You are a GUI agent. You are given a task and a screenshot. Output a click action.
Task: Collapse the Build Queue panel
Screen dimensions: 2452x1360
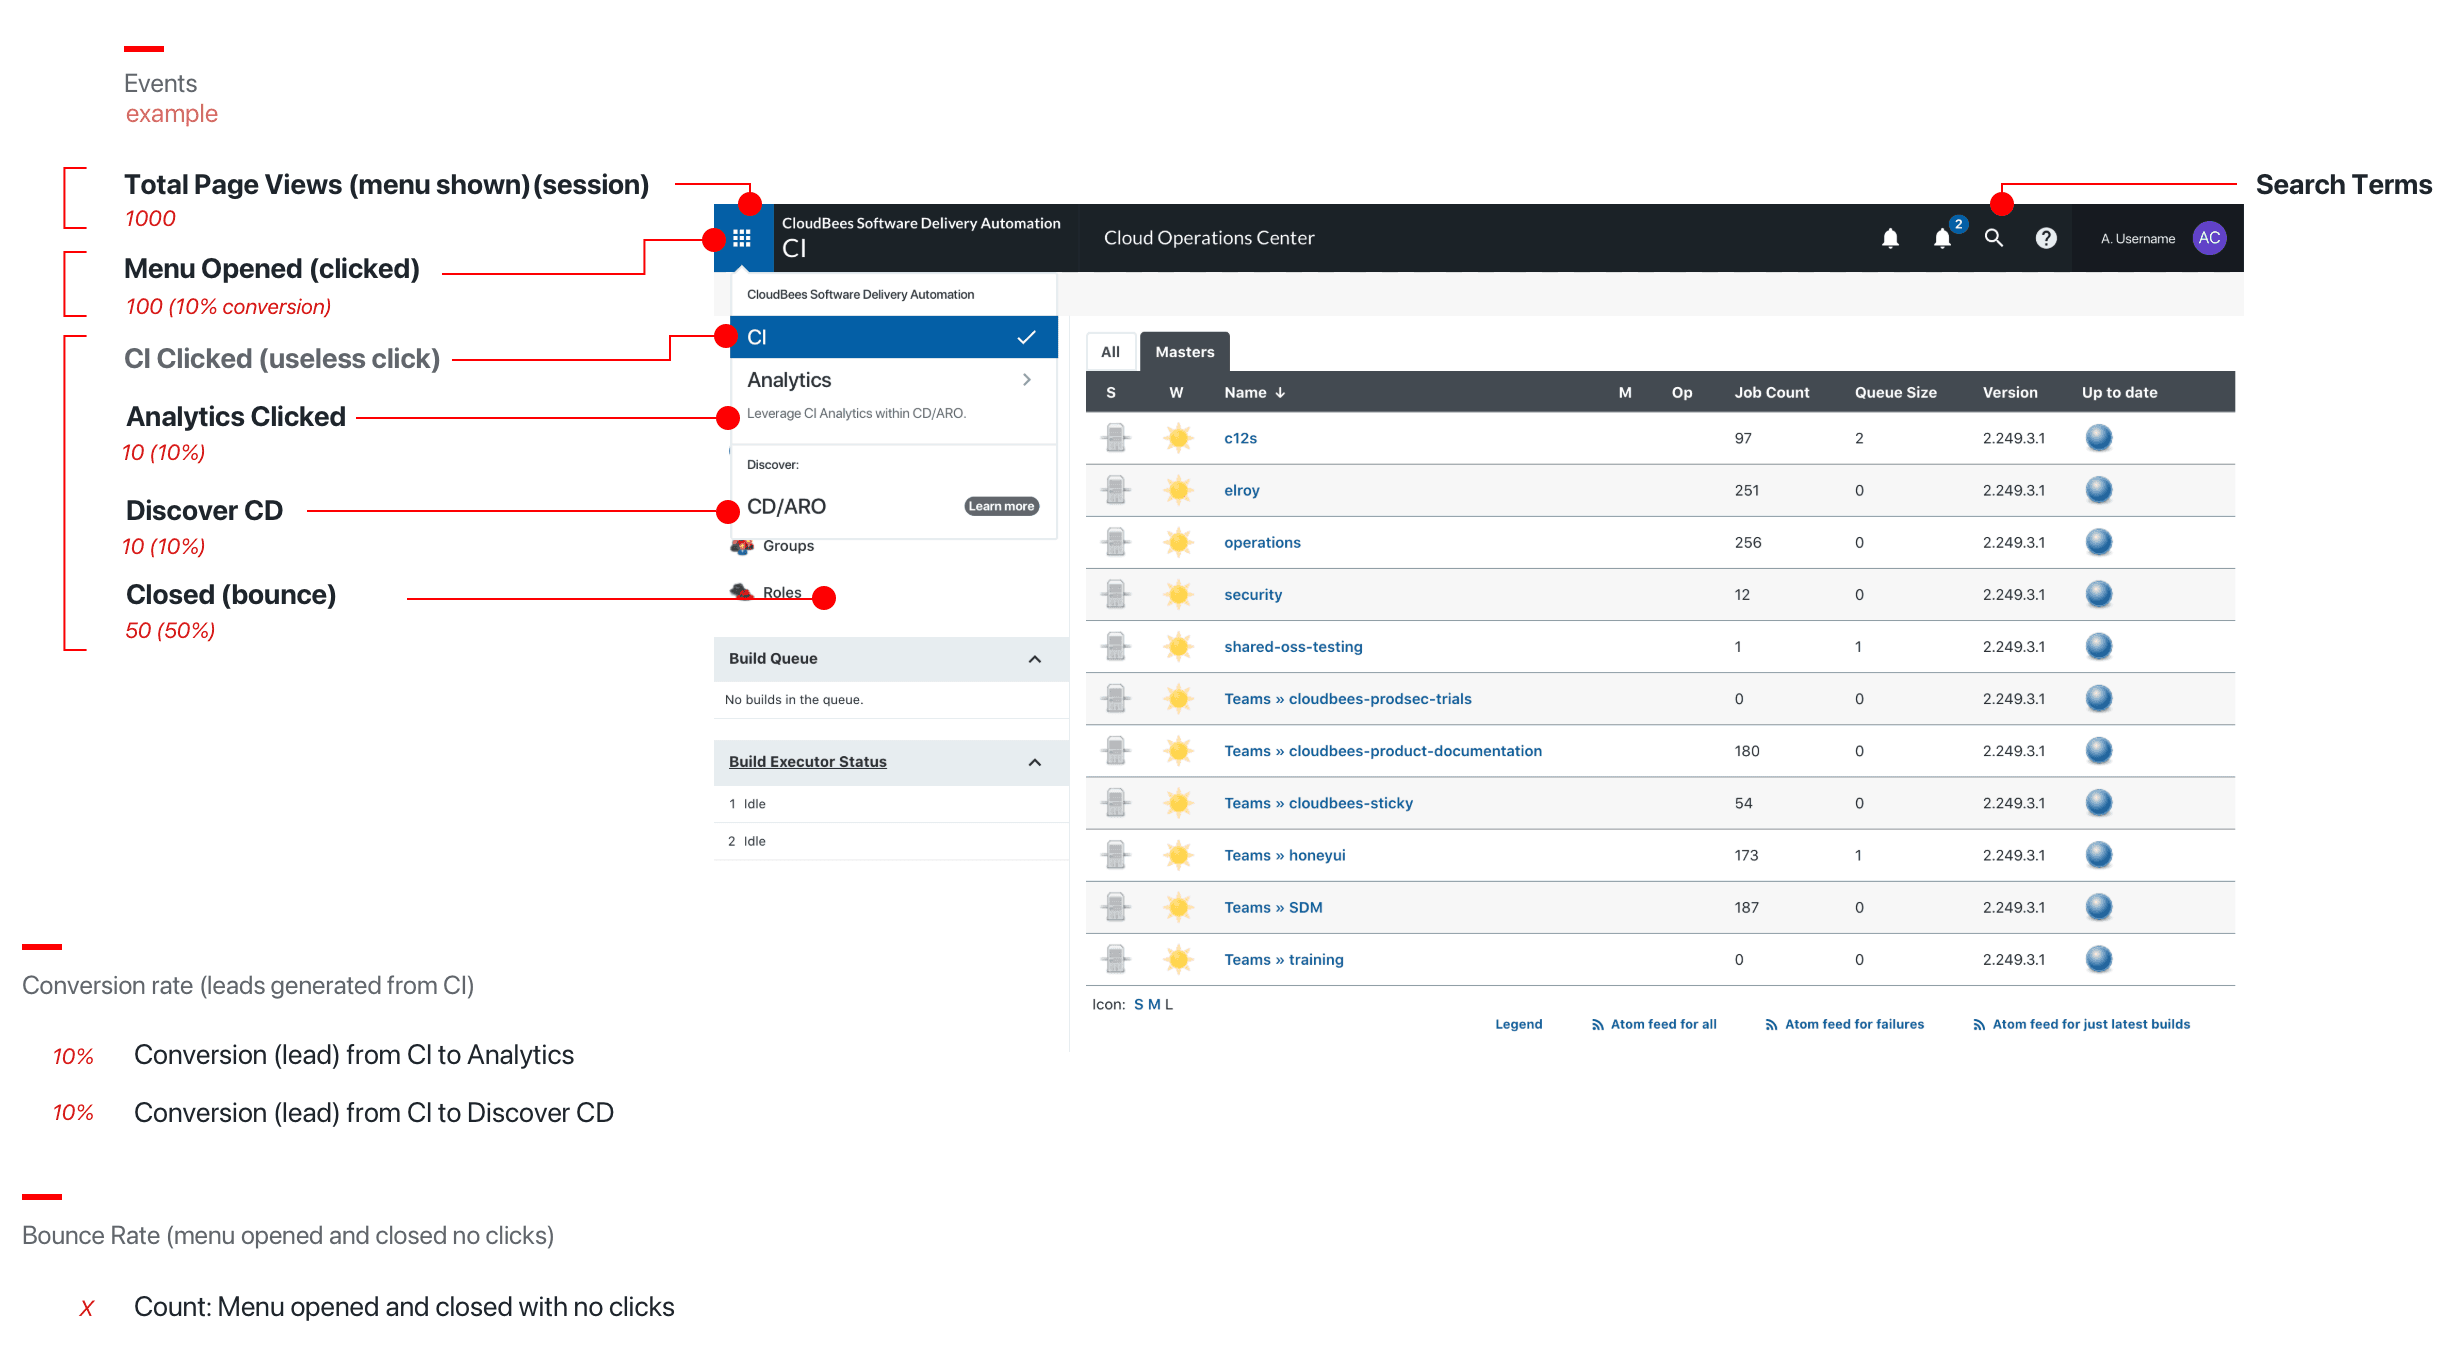tap(1035, 659)
